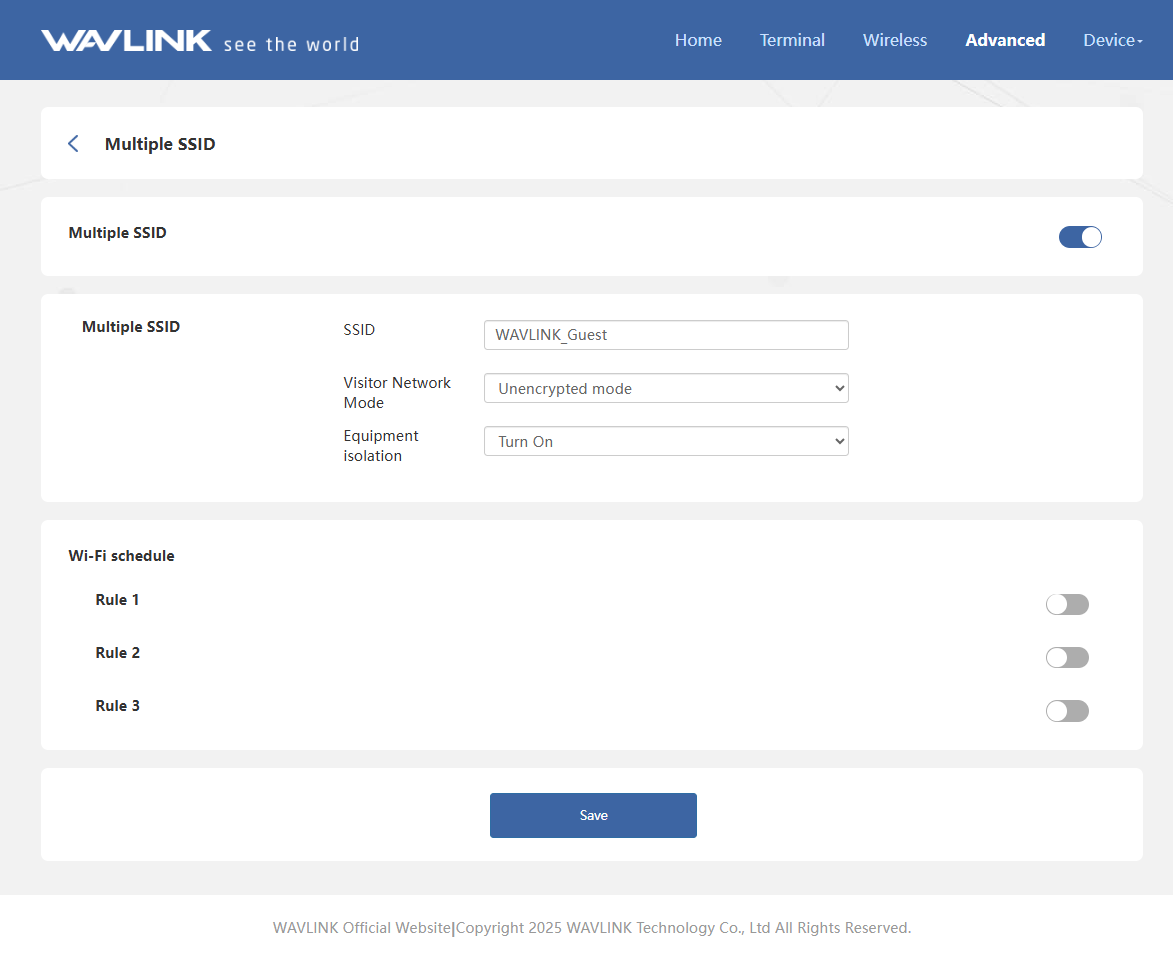The width and height of the screenshot is (1173, 957).
Task: Select the Advanced navigation item
Action: [x=1005, y=40]
